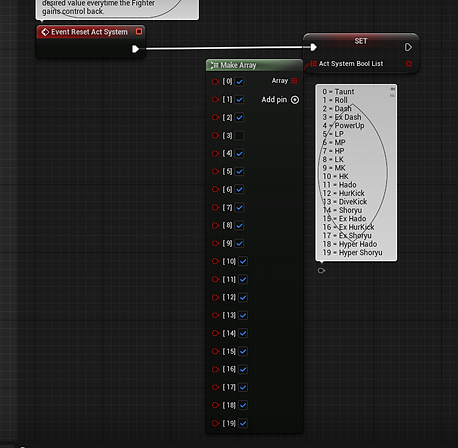Click the input pin for element 0
This screenshot has width=458, height=448.
click(215, 82)
